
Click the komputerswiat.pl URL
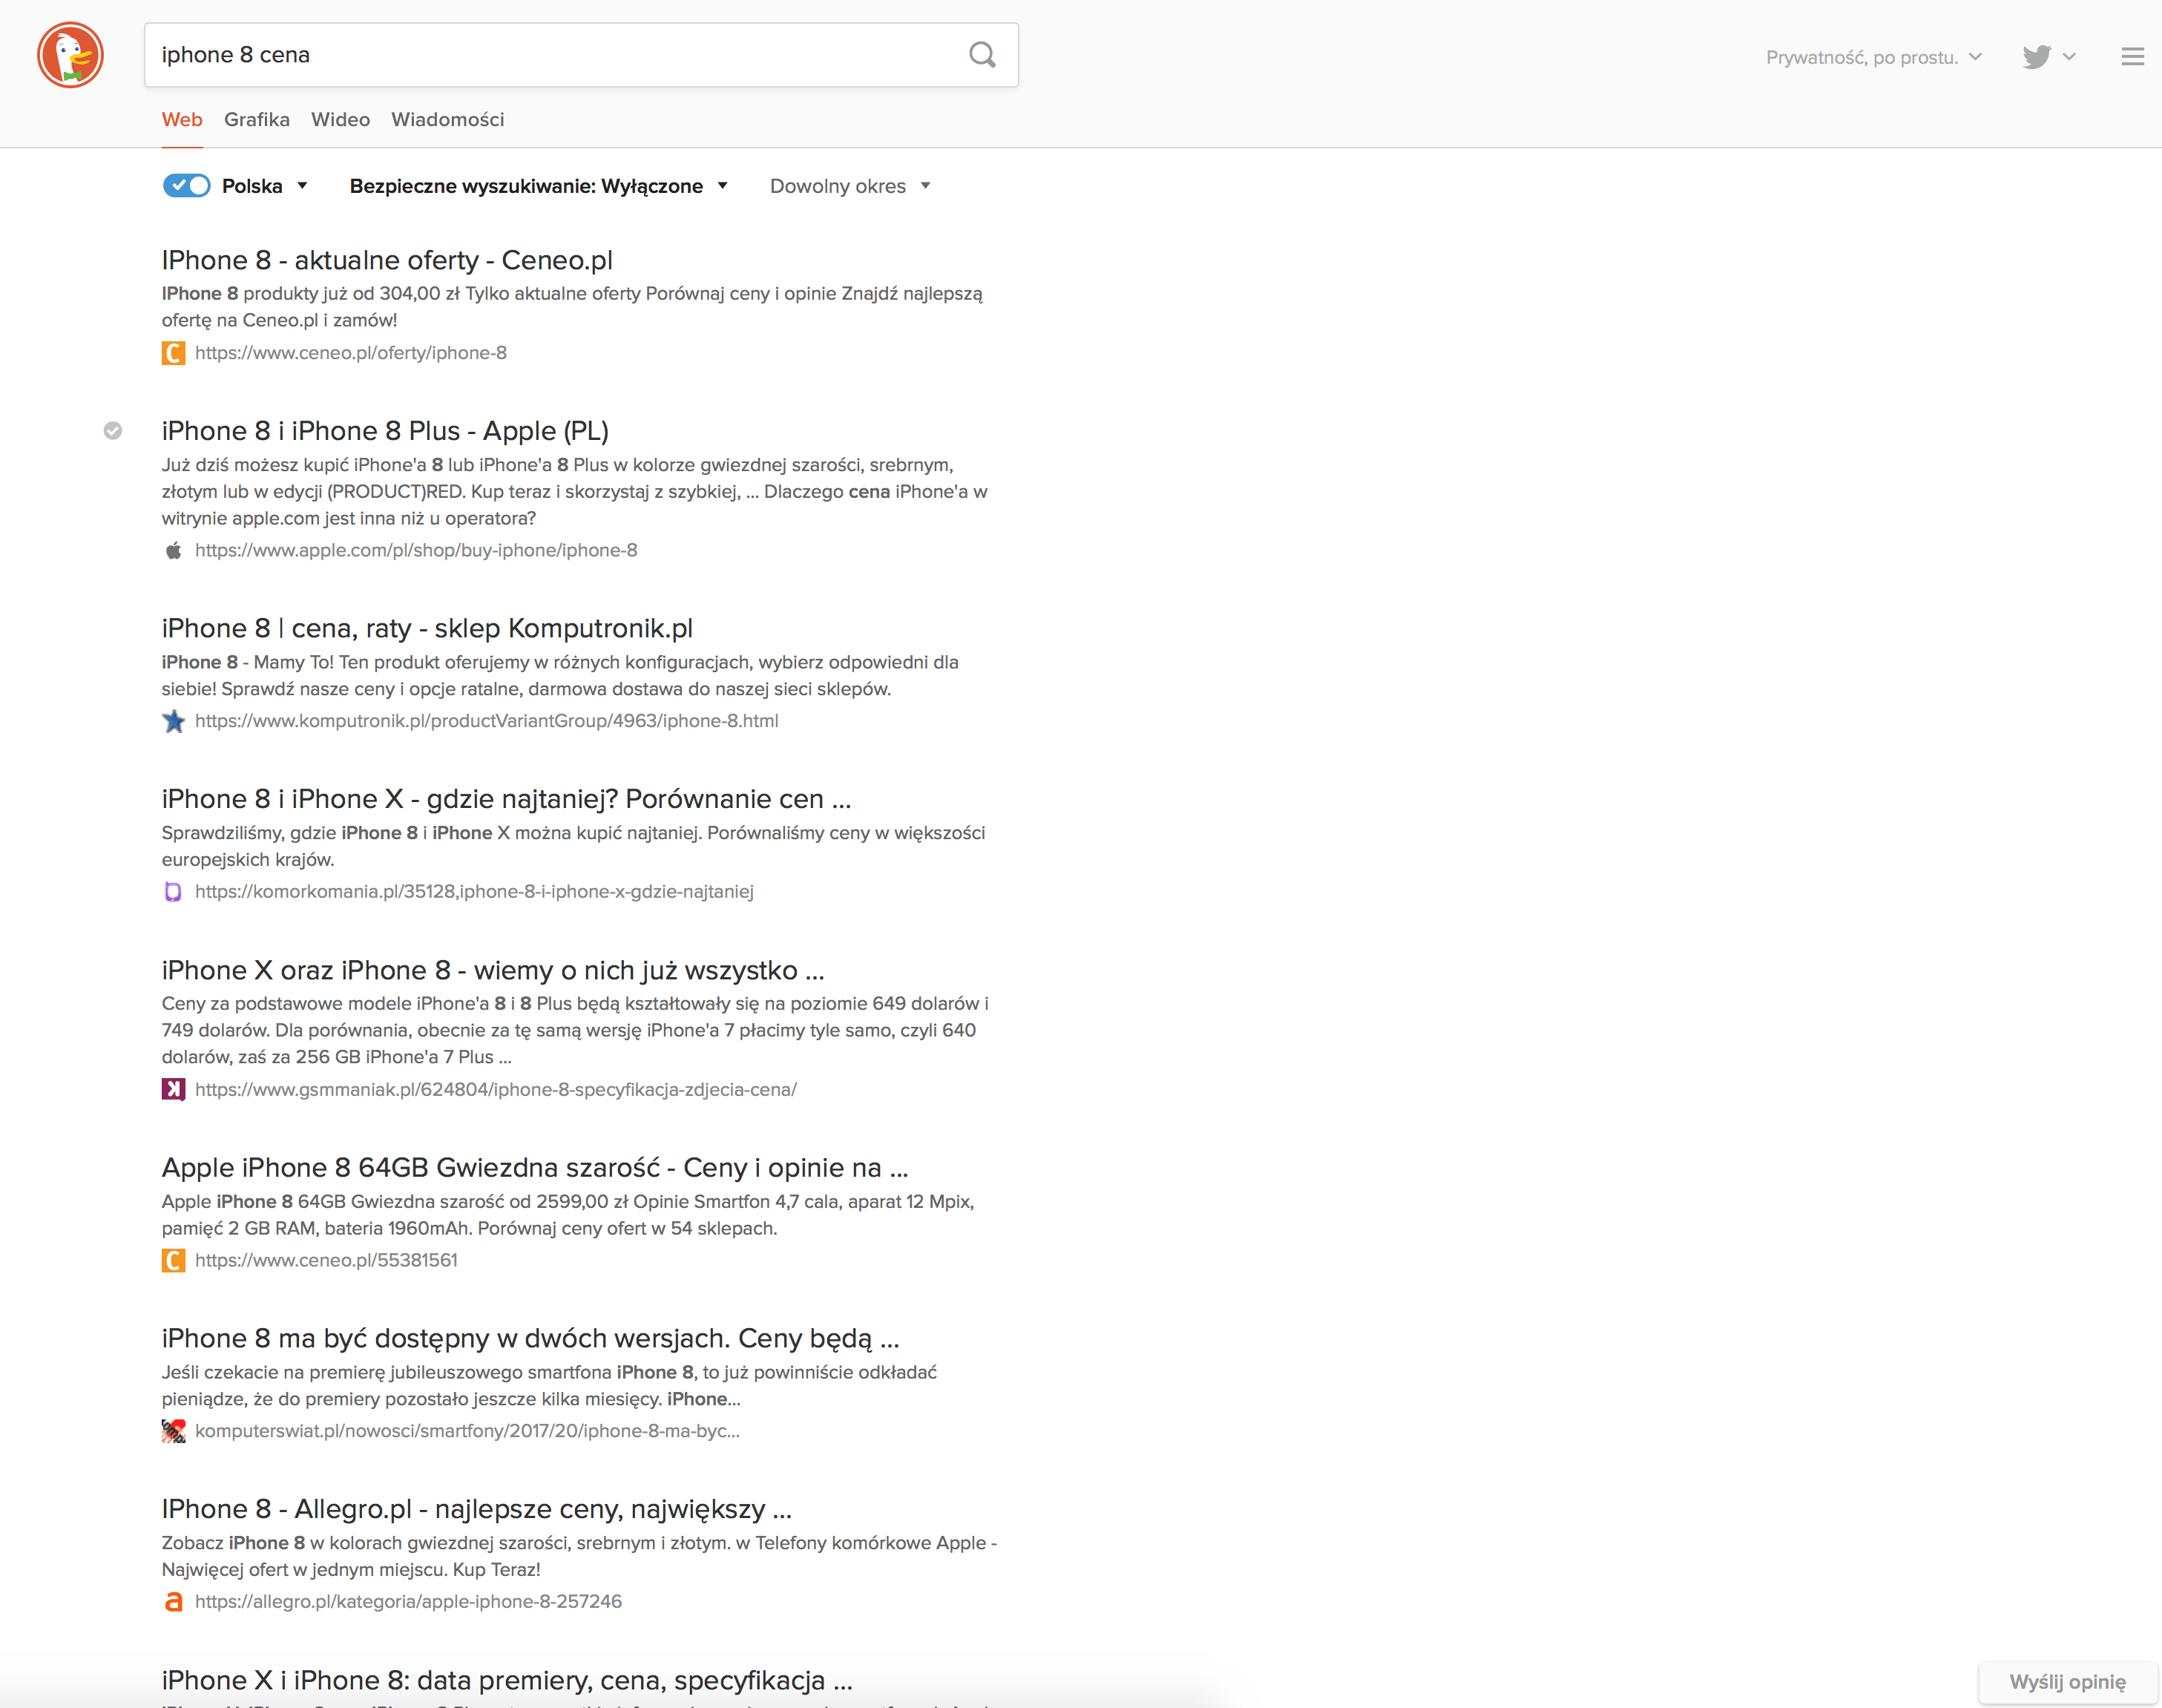coord(468,1431)
